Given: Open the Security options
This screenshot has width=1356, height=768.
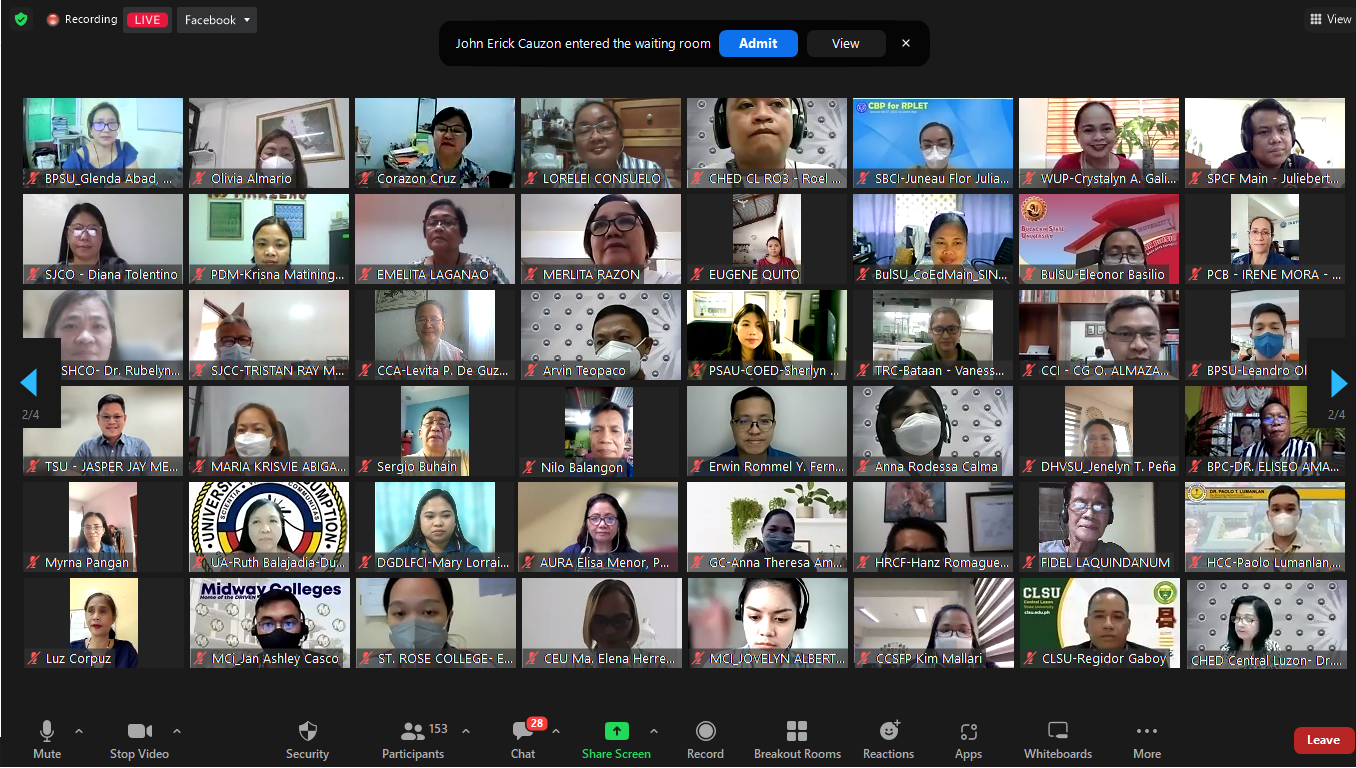Looking at the screenshot, I should [x=307, y=740].
